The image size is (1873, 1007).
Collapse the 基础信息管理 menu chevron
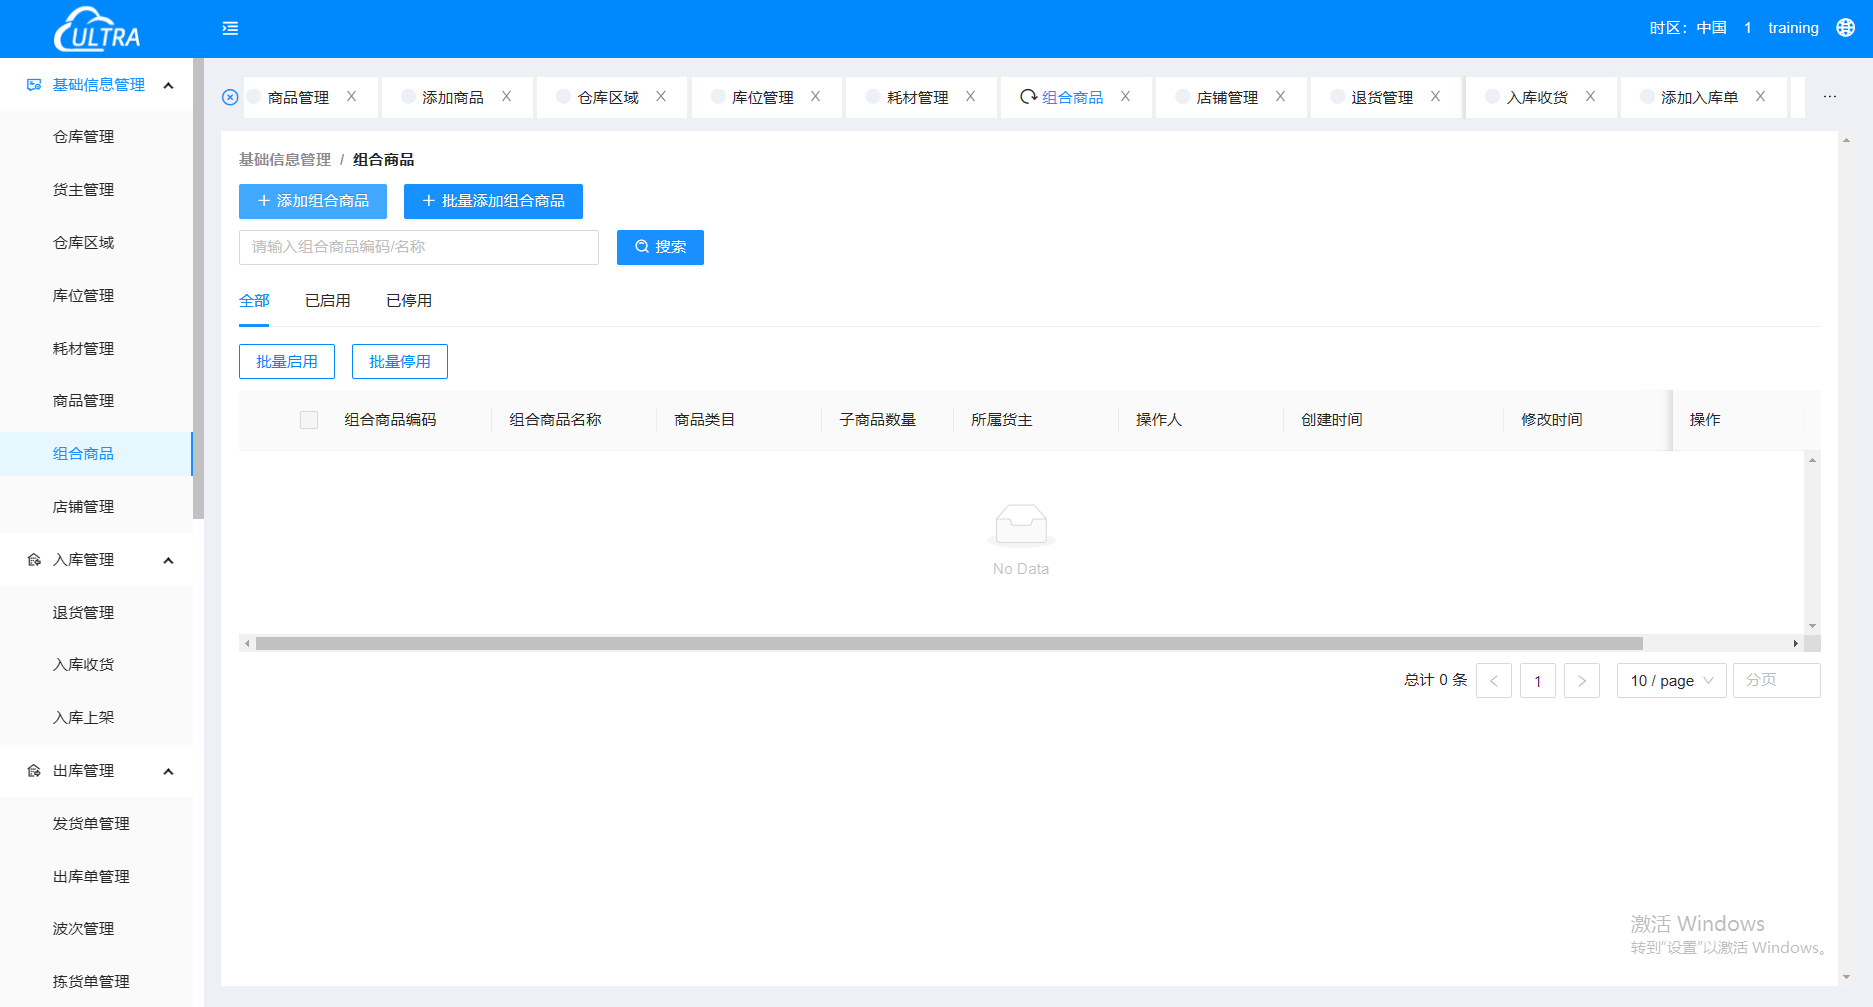(x=168, y=85)
